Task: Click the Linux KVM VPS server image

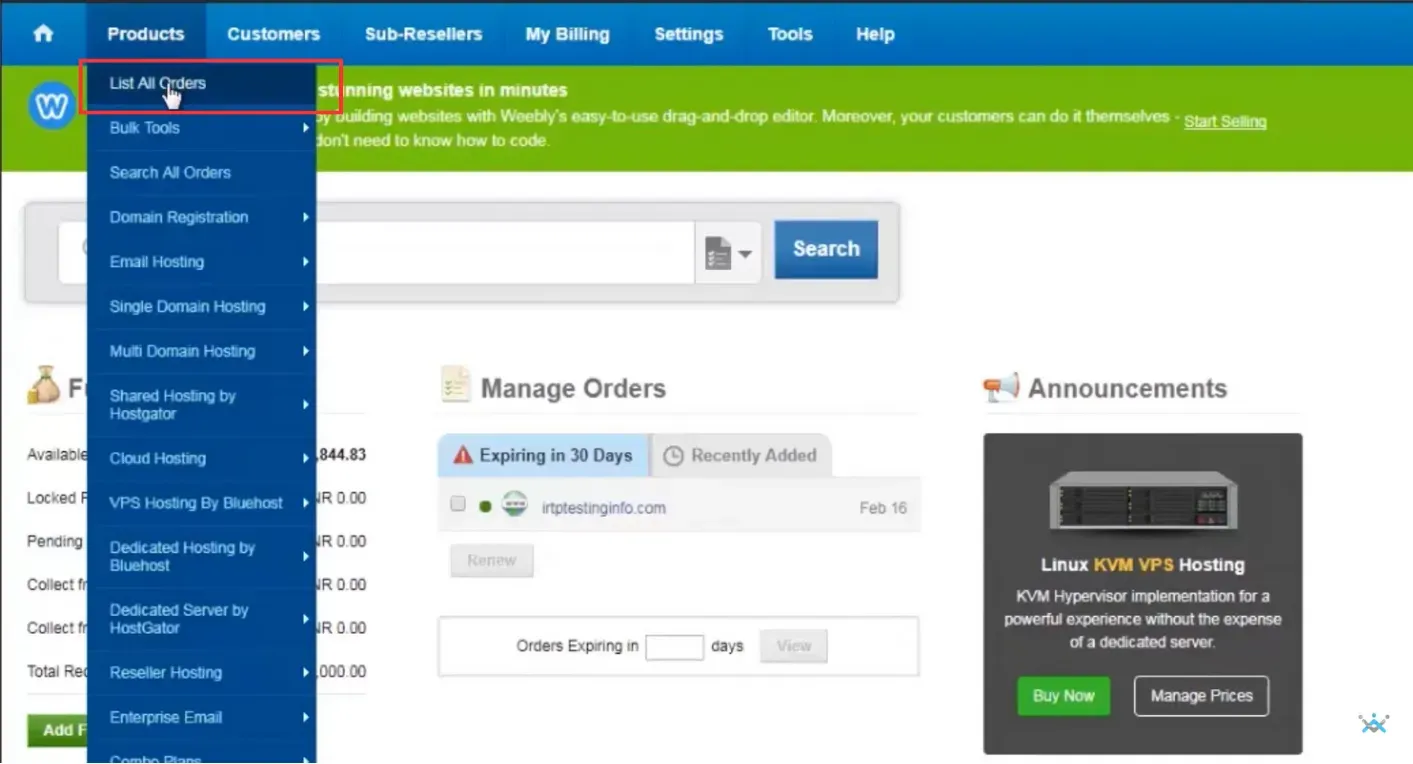Action: pyautogui.click(x=1143, y=503)
